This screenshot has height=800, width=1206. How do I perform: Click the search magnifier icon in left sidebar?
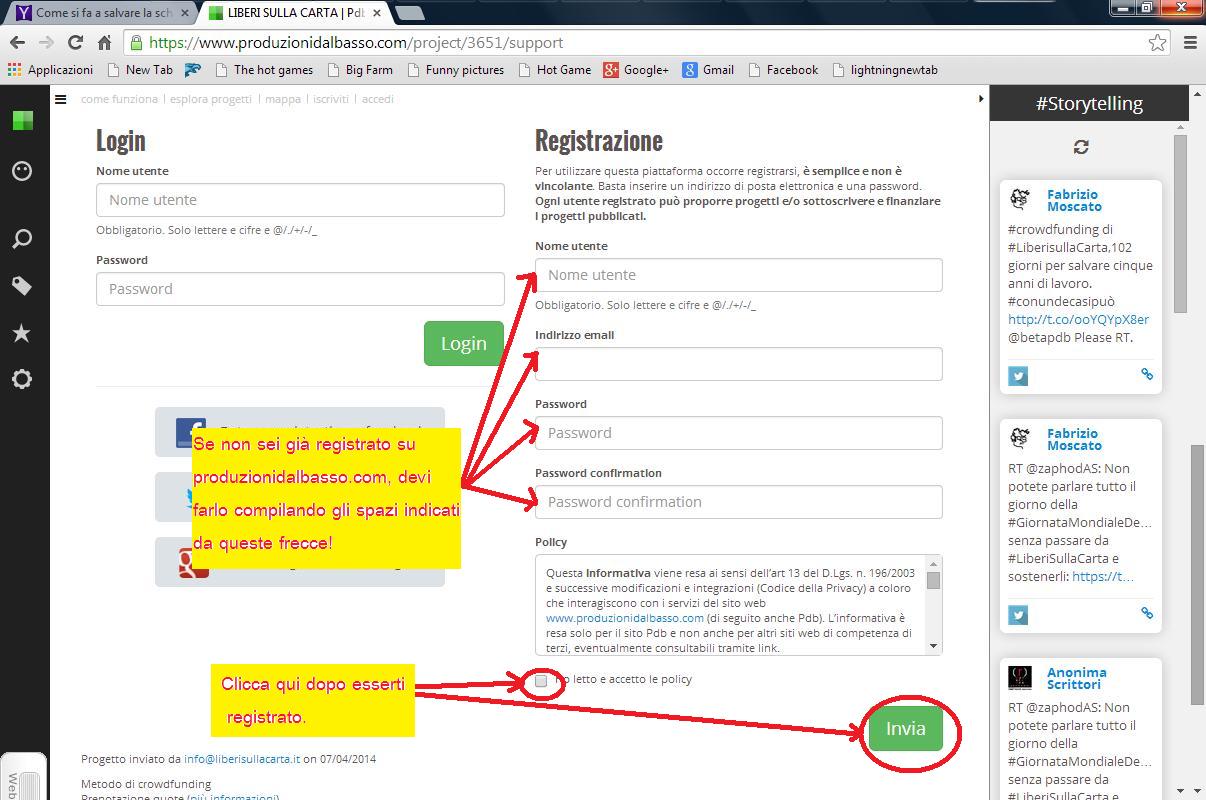[22, 239]
